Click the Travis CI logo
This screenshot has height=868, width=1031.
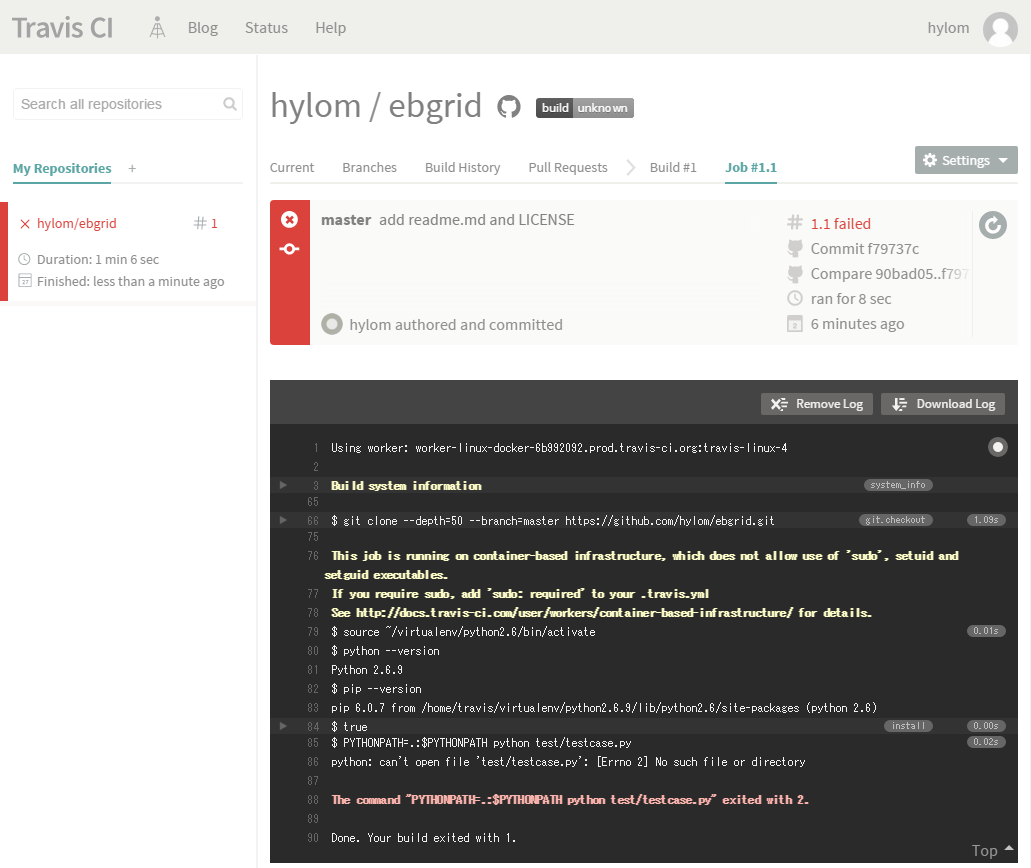62,28
